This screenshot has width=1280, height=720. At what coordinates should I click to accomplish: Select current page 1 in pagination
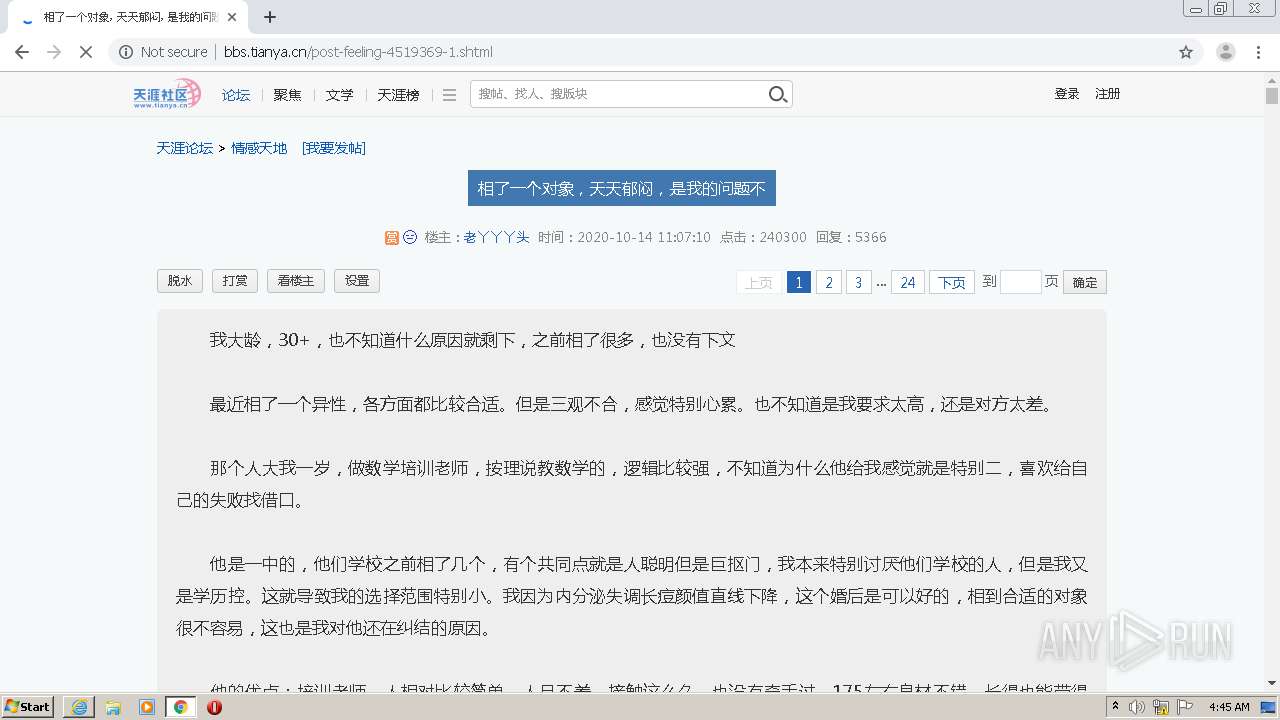pos(798,282)
